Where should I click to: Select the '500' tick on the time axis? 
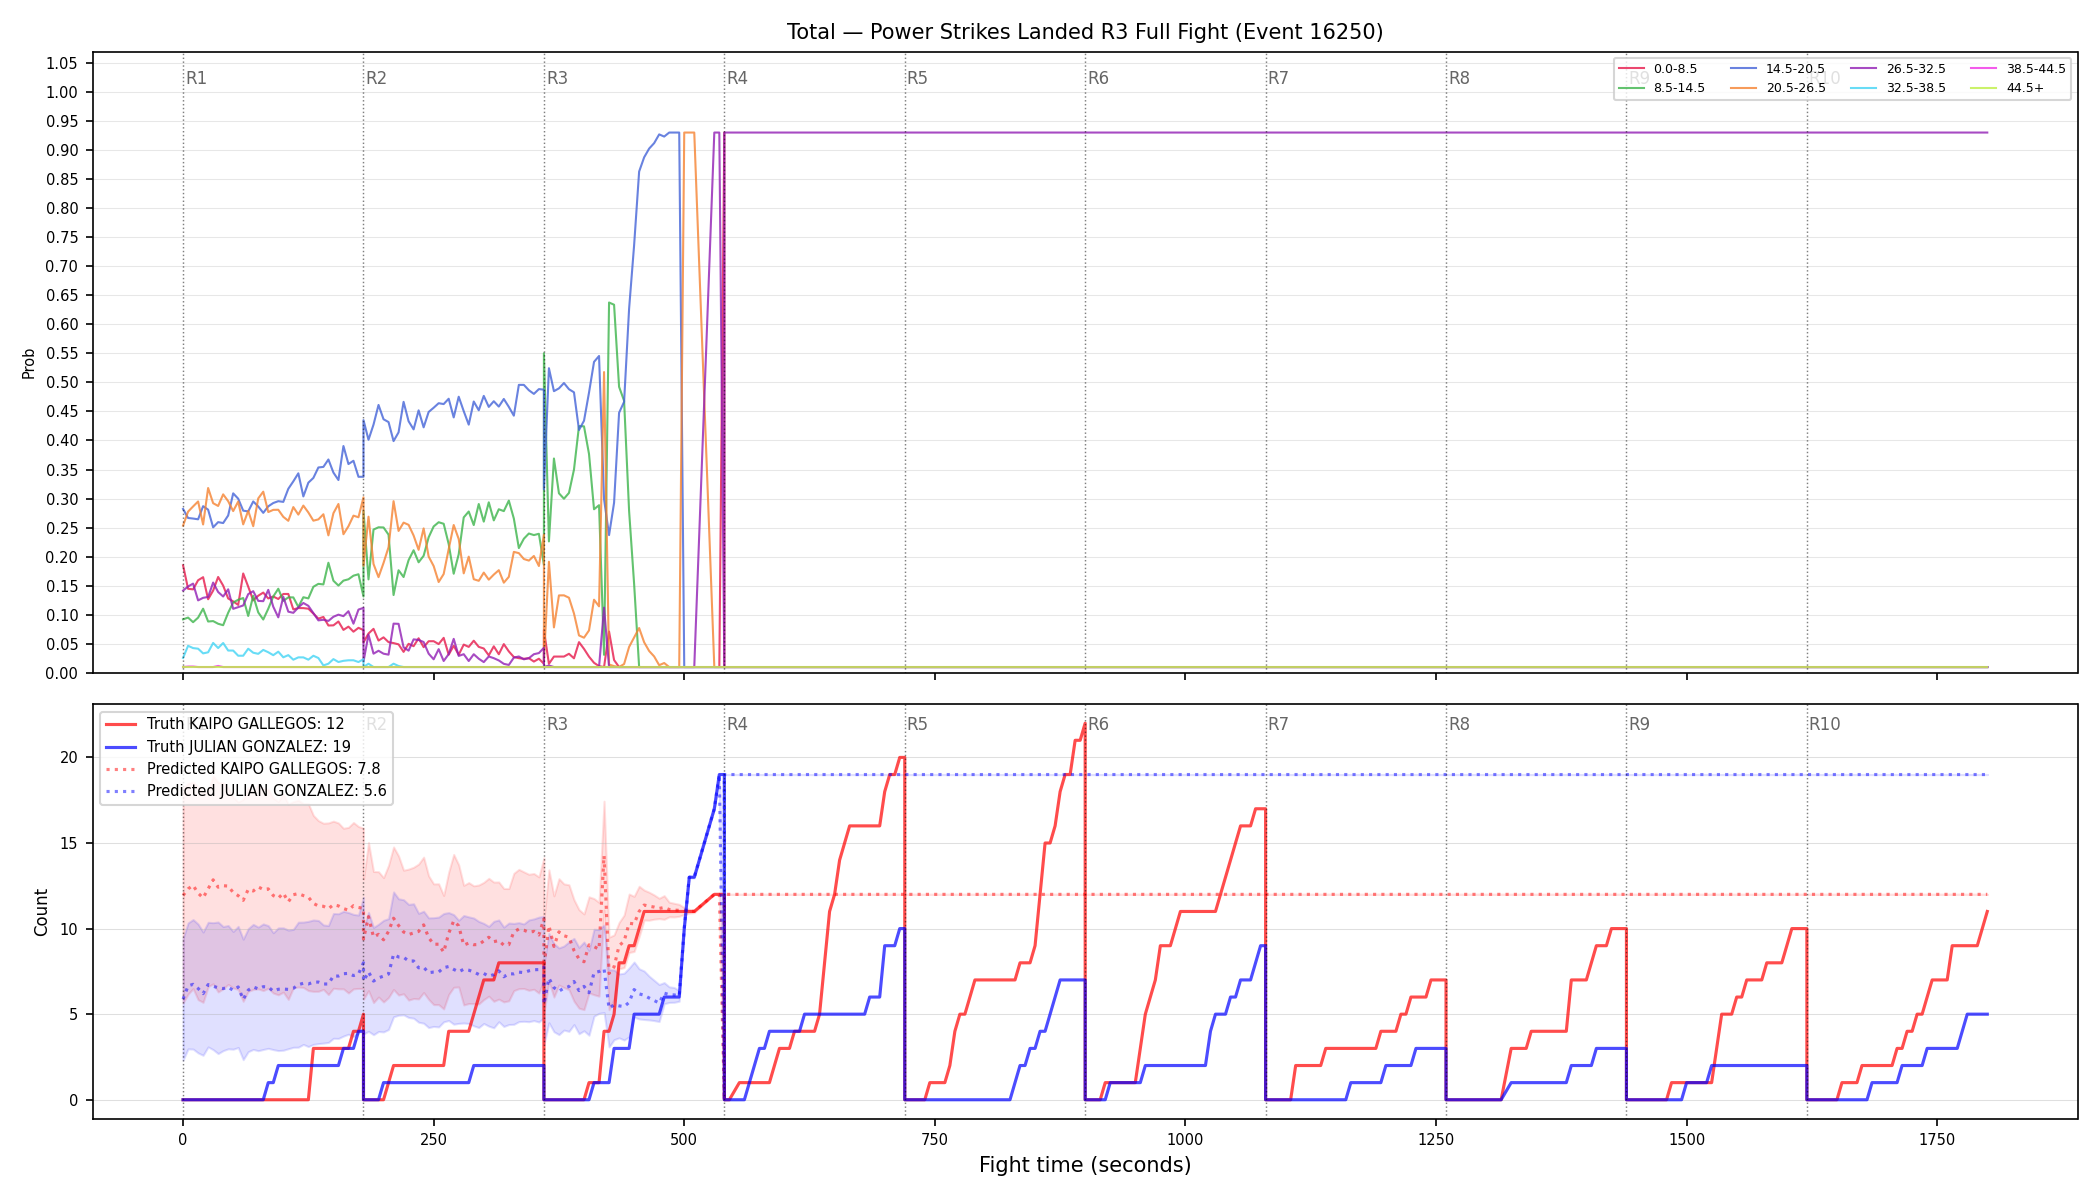[x=684, y=1139]
